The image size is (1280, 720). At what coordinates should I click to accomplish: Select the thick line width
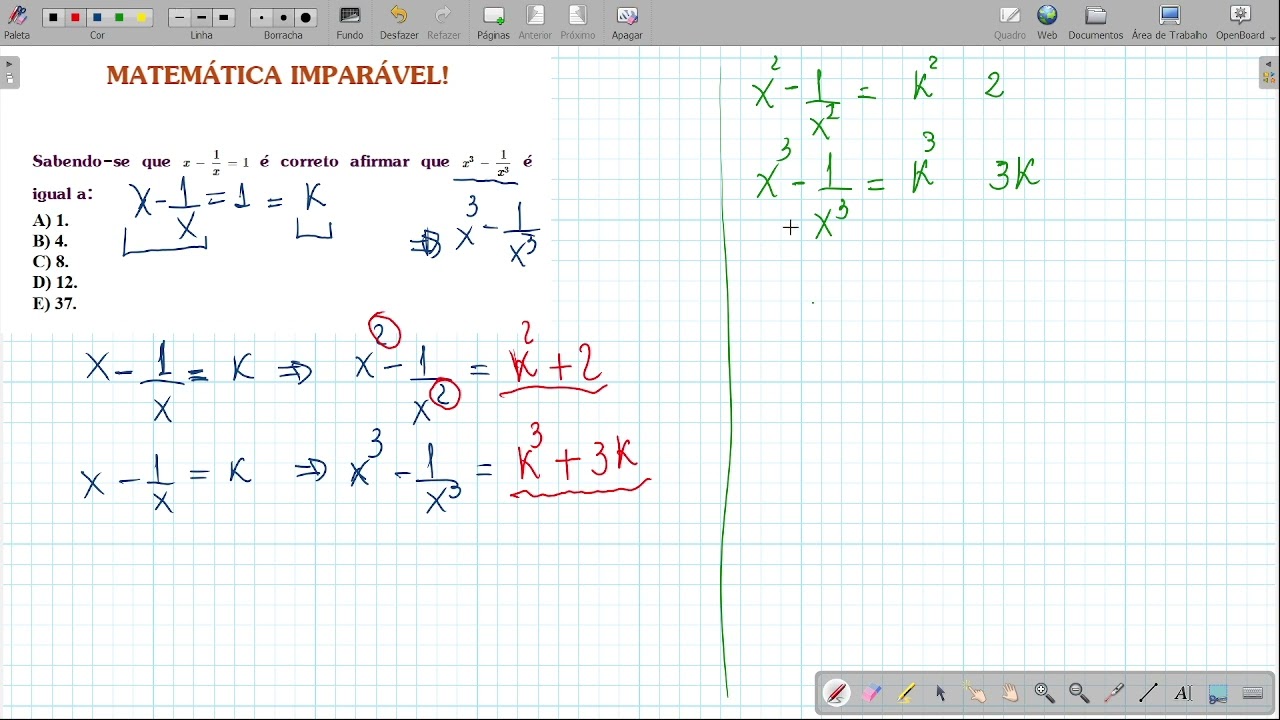coord(224,18)
